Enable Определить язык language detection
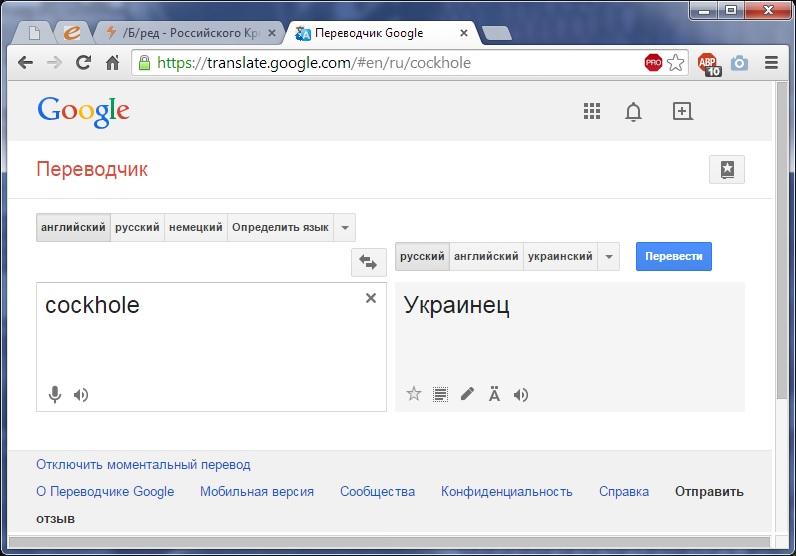Screen dimensions: 796x556 click(280, 227)
